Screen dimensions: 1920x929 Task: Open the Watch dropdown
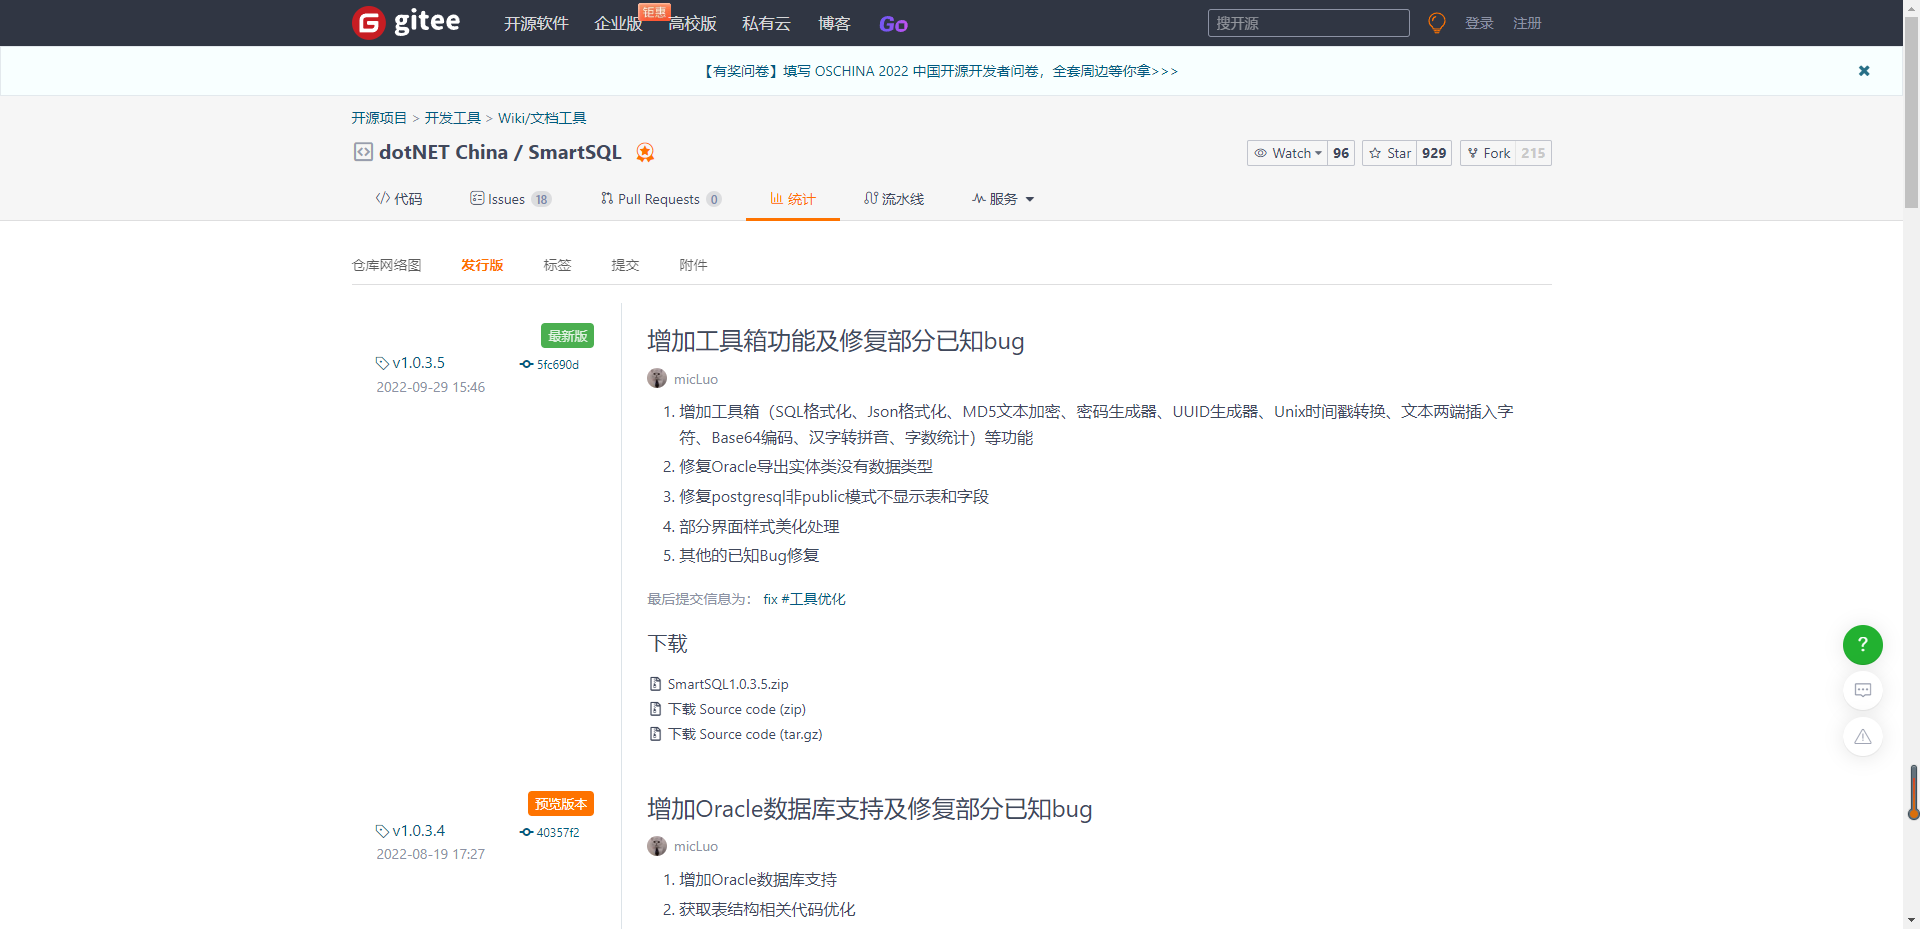click(x=1288, y=153)
